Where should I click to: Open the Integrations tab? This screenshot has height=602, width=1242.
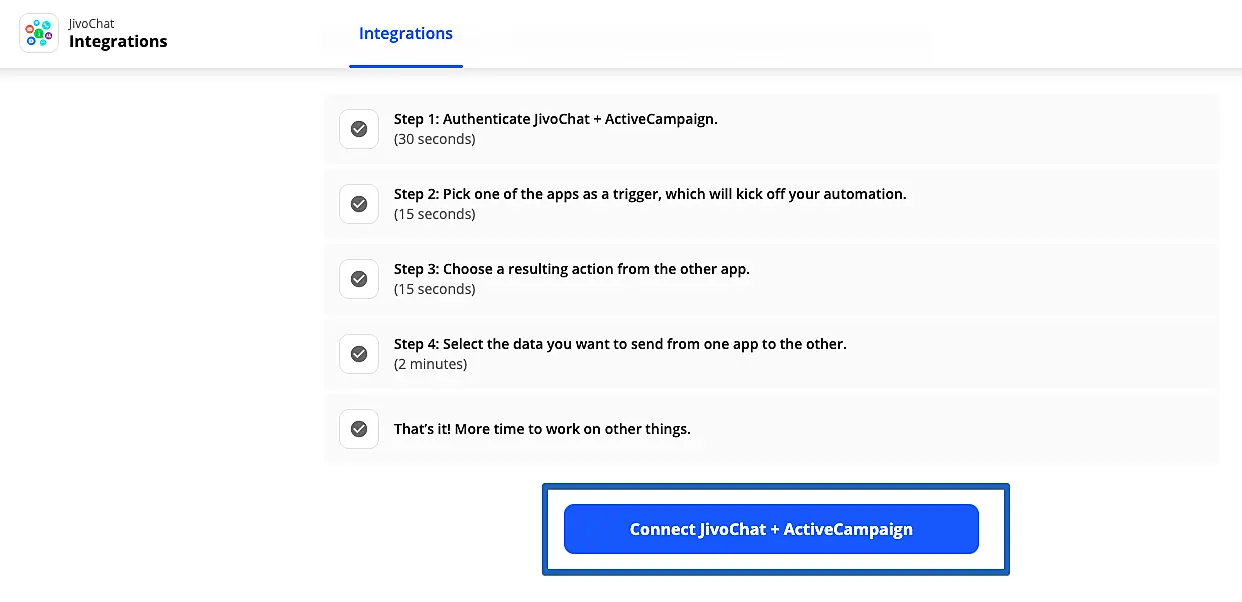tap(405, 34)
